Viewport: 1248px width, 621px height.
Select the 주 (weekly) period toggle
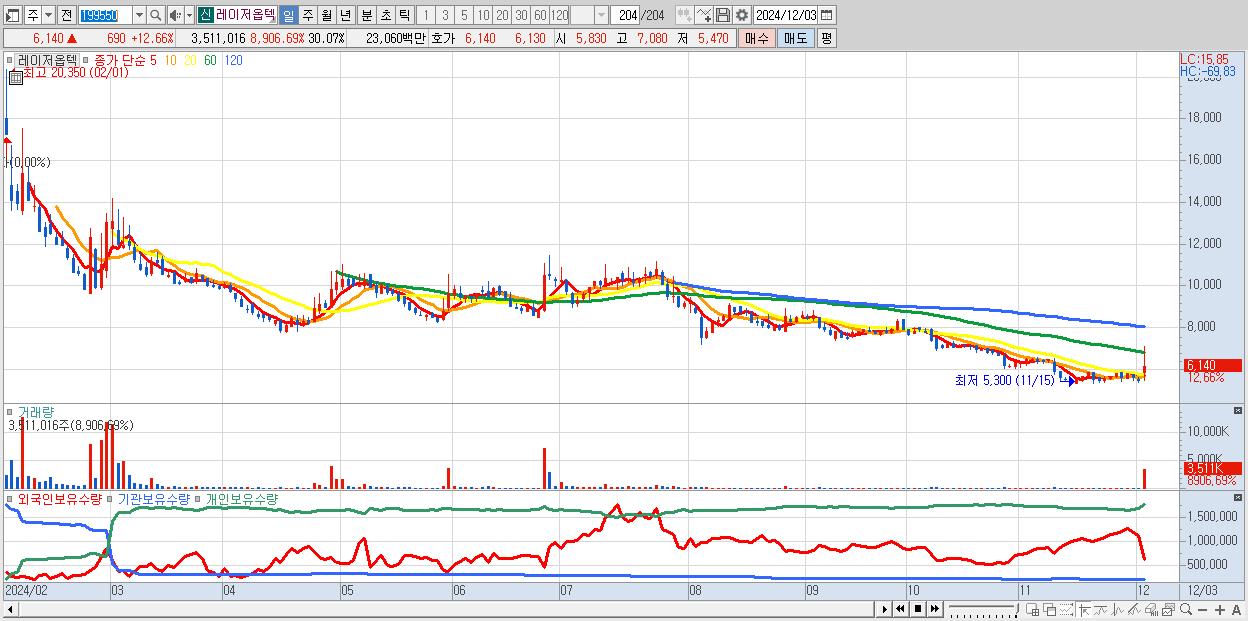point(307,15)
